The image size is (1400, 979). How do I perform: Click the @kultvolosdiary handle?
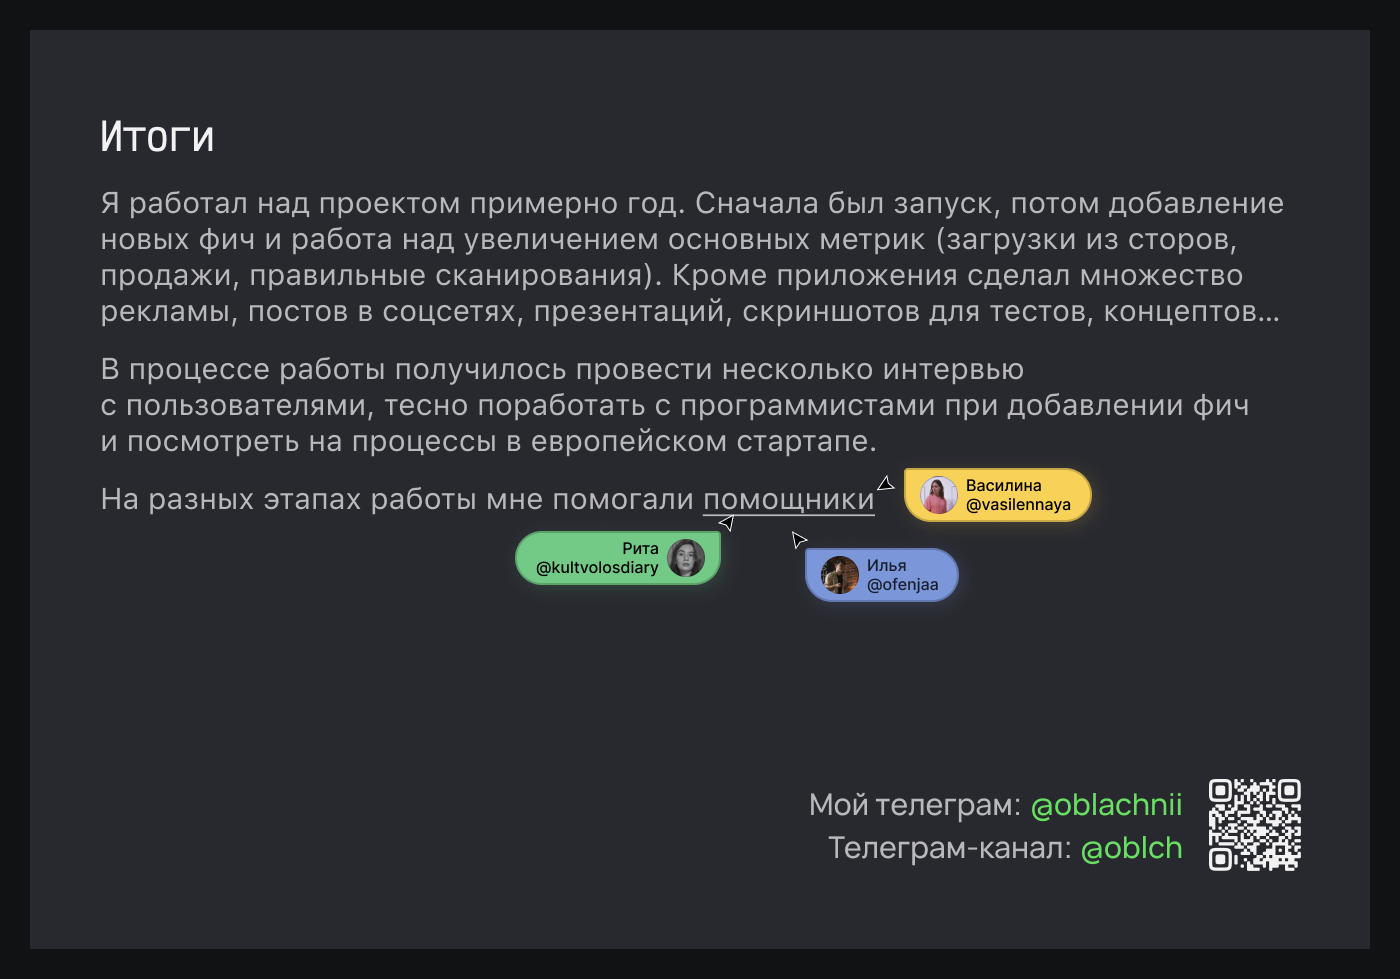point(597,568)
